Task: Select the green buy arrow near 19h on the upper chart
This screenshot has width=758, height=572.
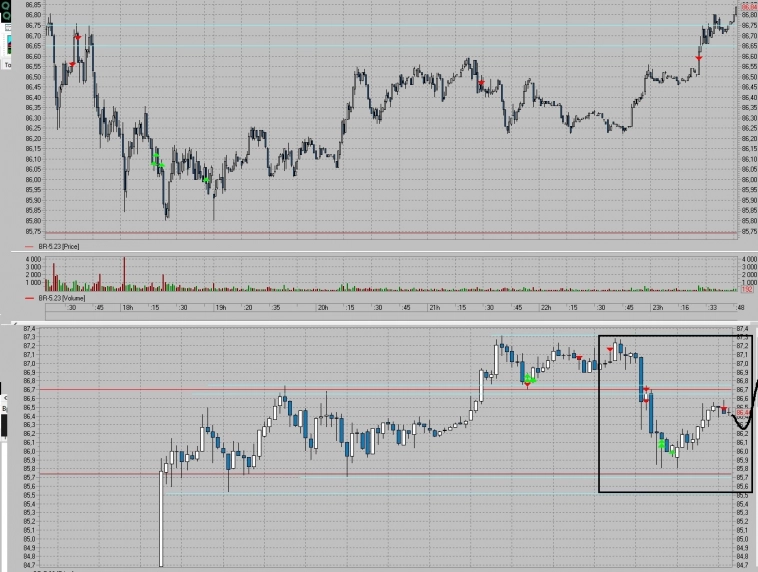Action: (x=206, y=180)
